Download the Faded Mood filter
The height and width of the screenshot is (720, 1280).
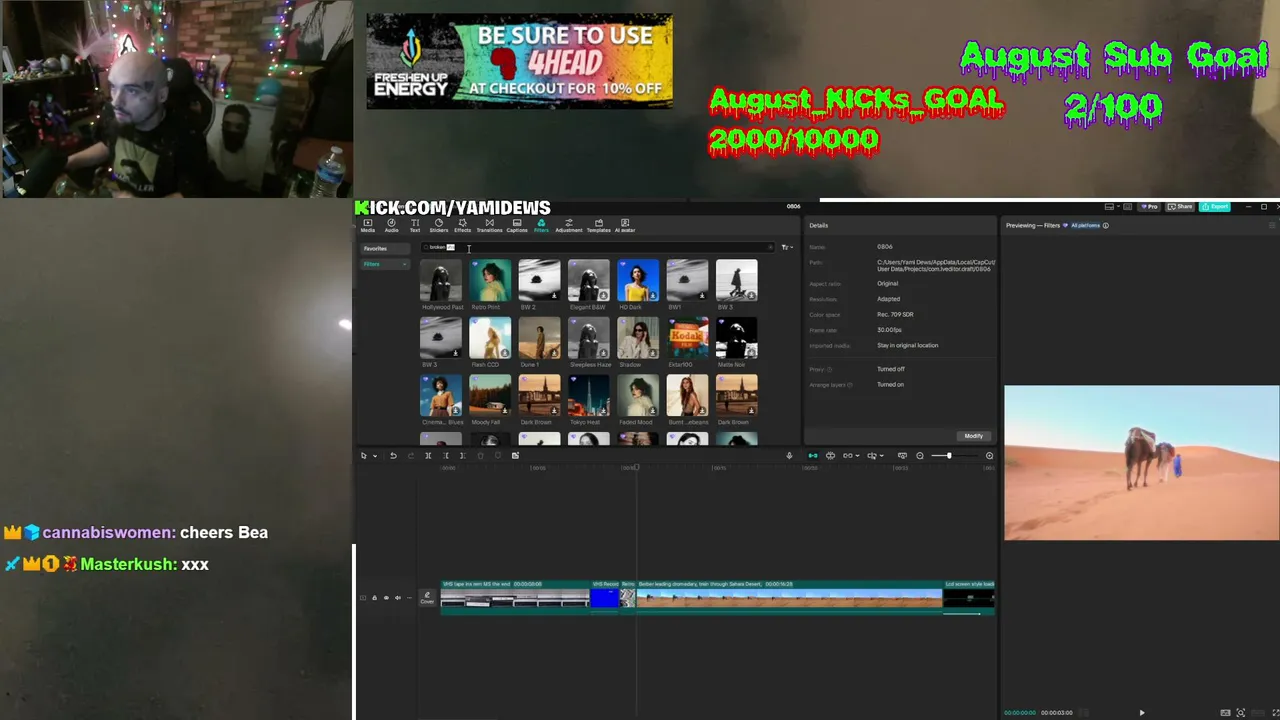pyautogui.click(x=653, y=410)
